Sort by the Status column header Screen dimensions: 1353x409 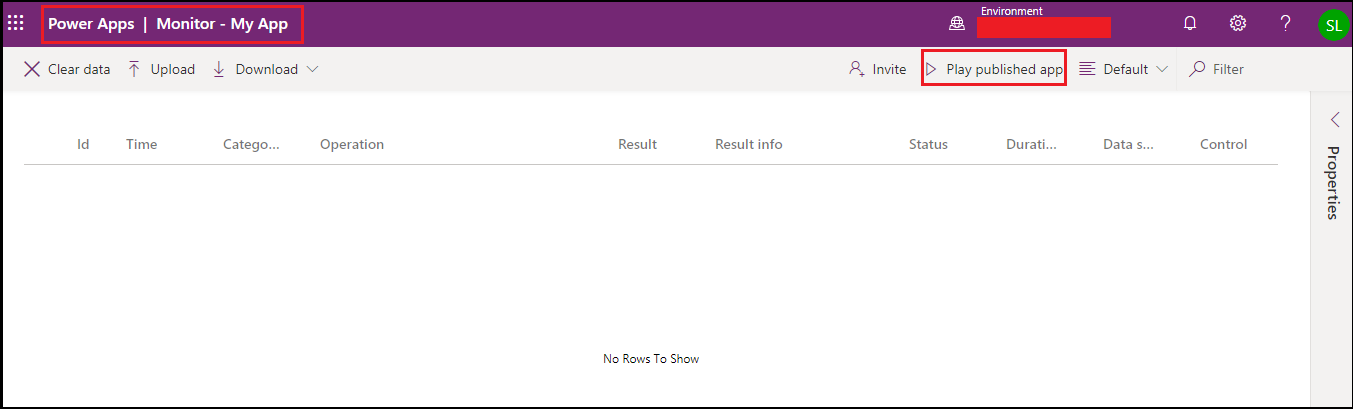pyautogui.click(x=928, y=144)
